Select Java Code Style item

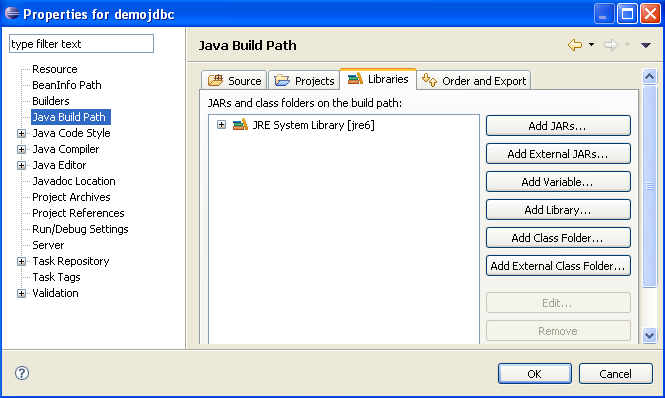click(x=71, y=133)
